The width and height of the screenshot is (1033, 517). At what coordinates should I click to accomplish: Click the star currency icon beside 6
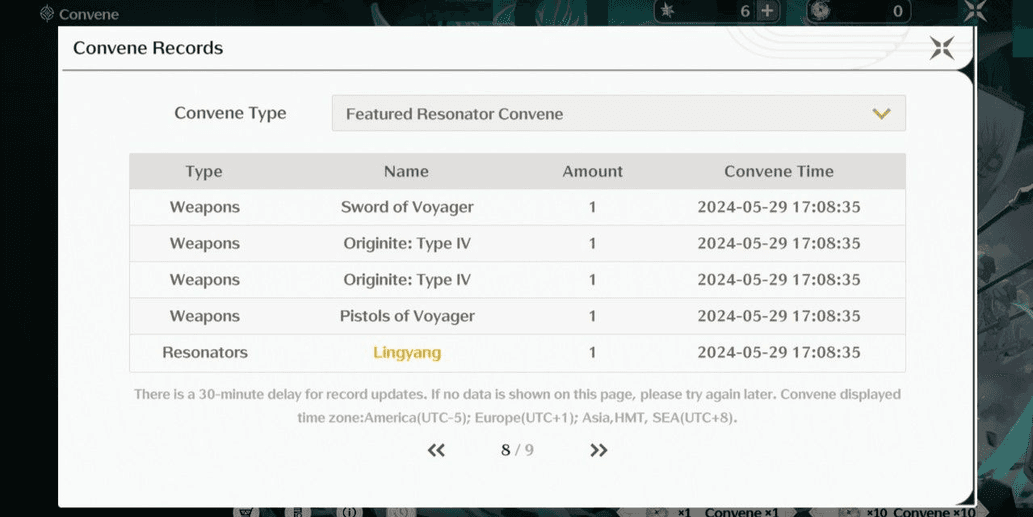coord(667,11)
